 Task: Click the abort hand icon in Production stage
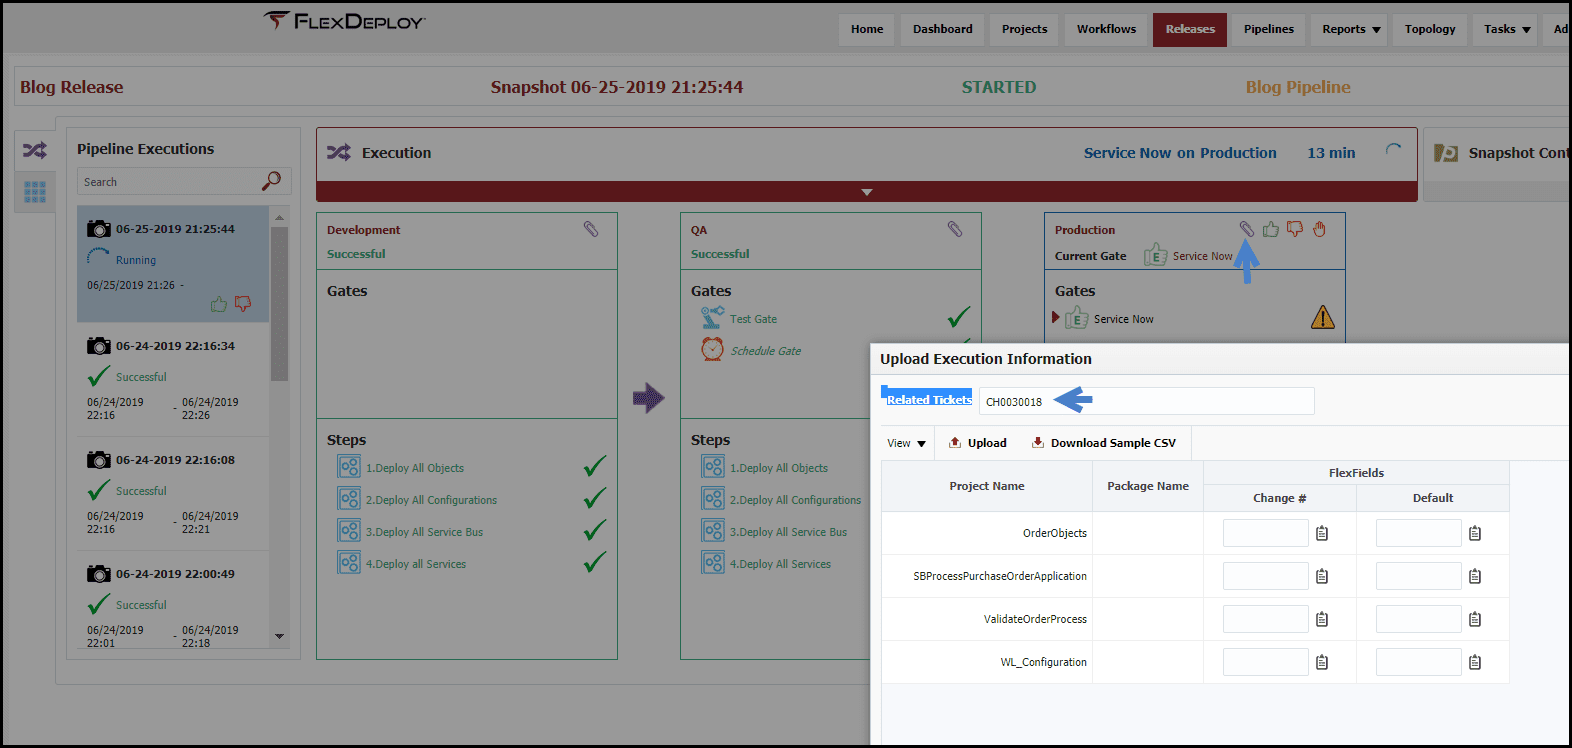[1320, 229]
